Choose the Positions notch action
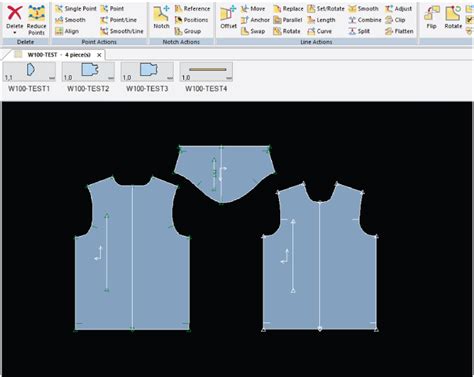474x377 pixels. coord(191,20)
